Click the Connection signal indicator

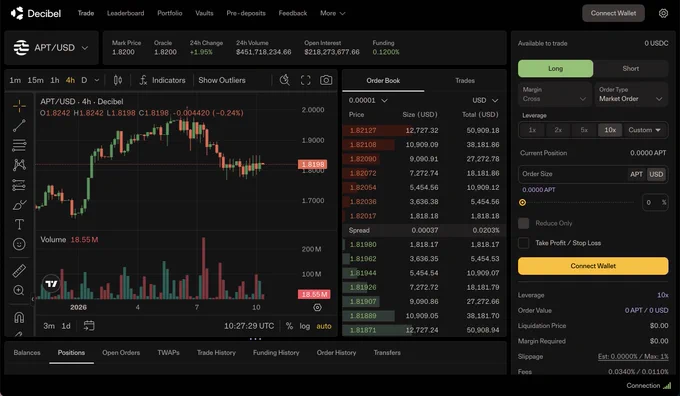coord(649,386)
